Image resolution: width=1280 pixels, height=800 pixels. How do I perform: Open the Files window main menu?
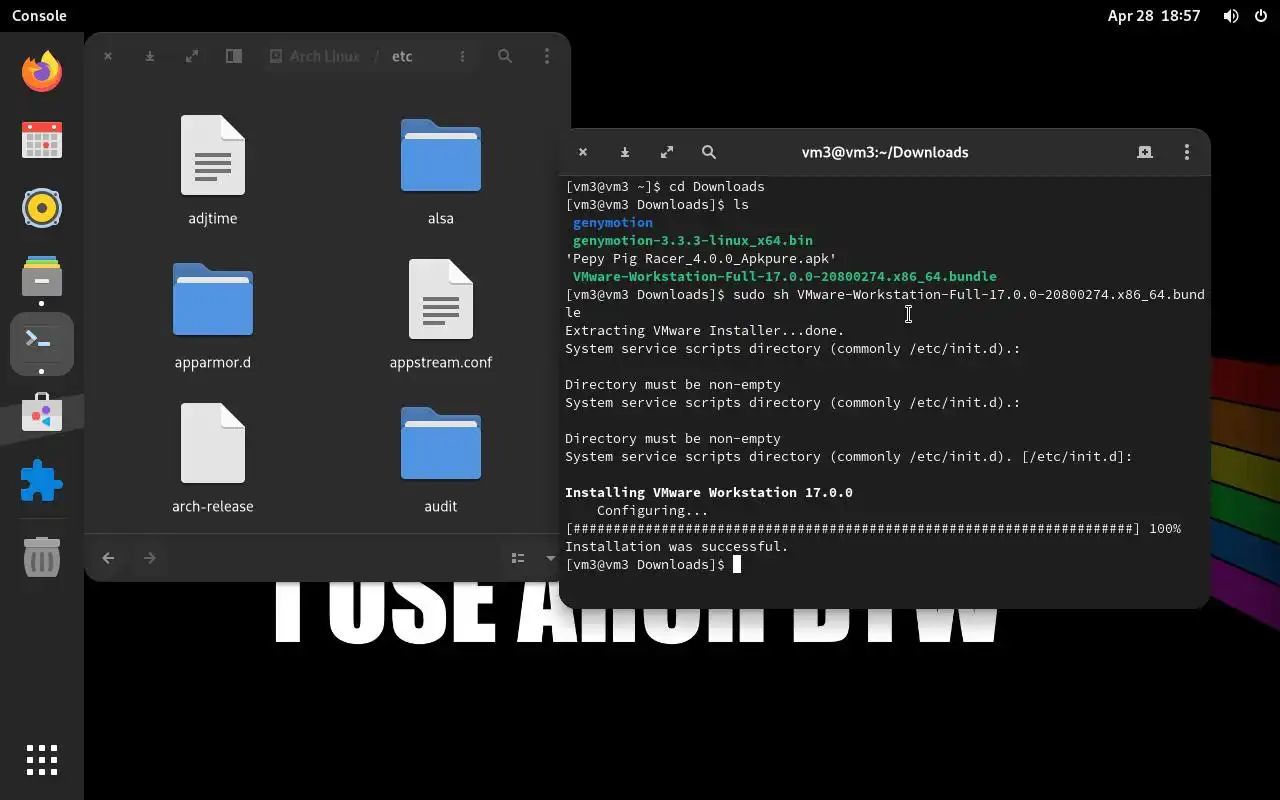[546, 56]
